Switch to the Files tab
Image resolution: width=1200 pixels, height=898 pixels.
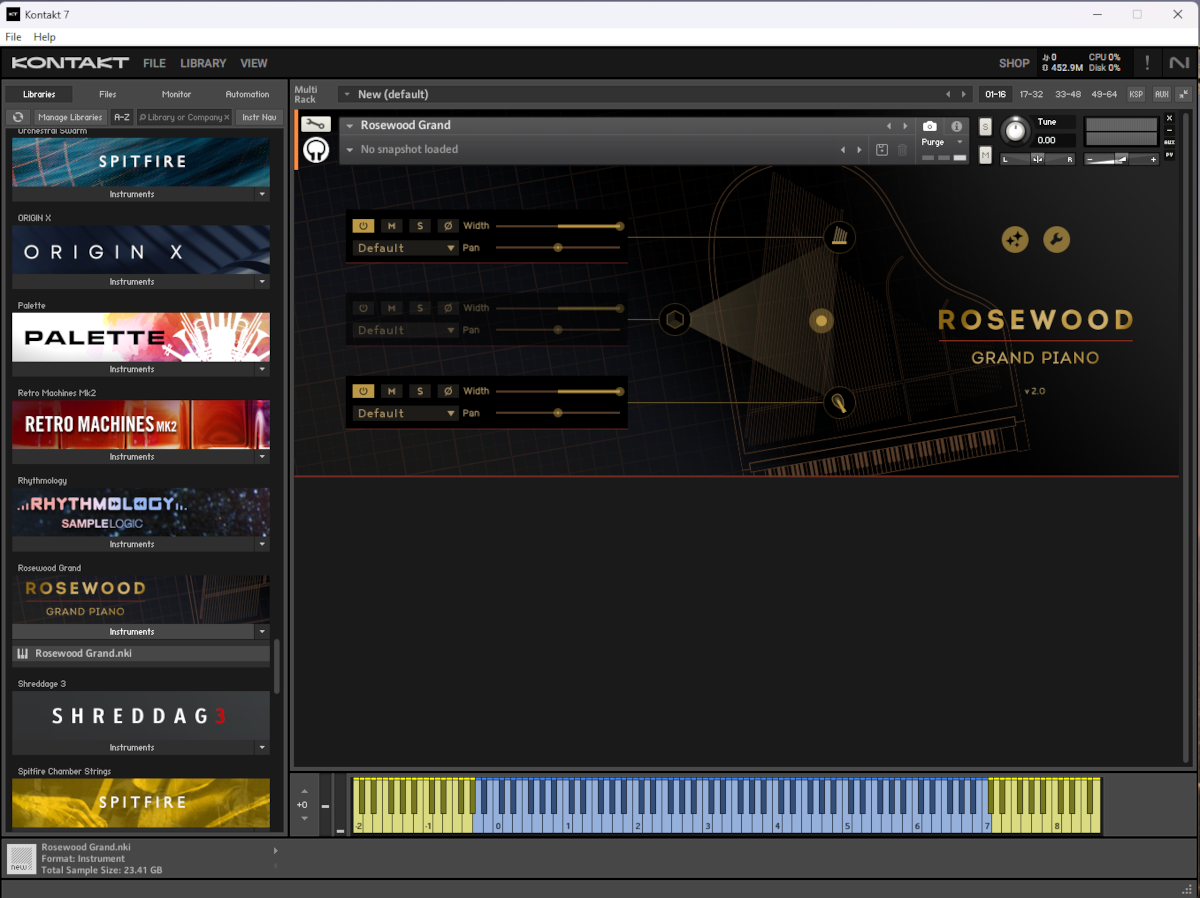pyautogui.click(x=107, y=94)
